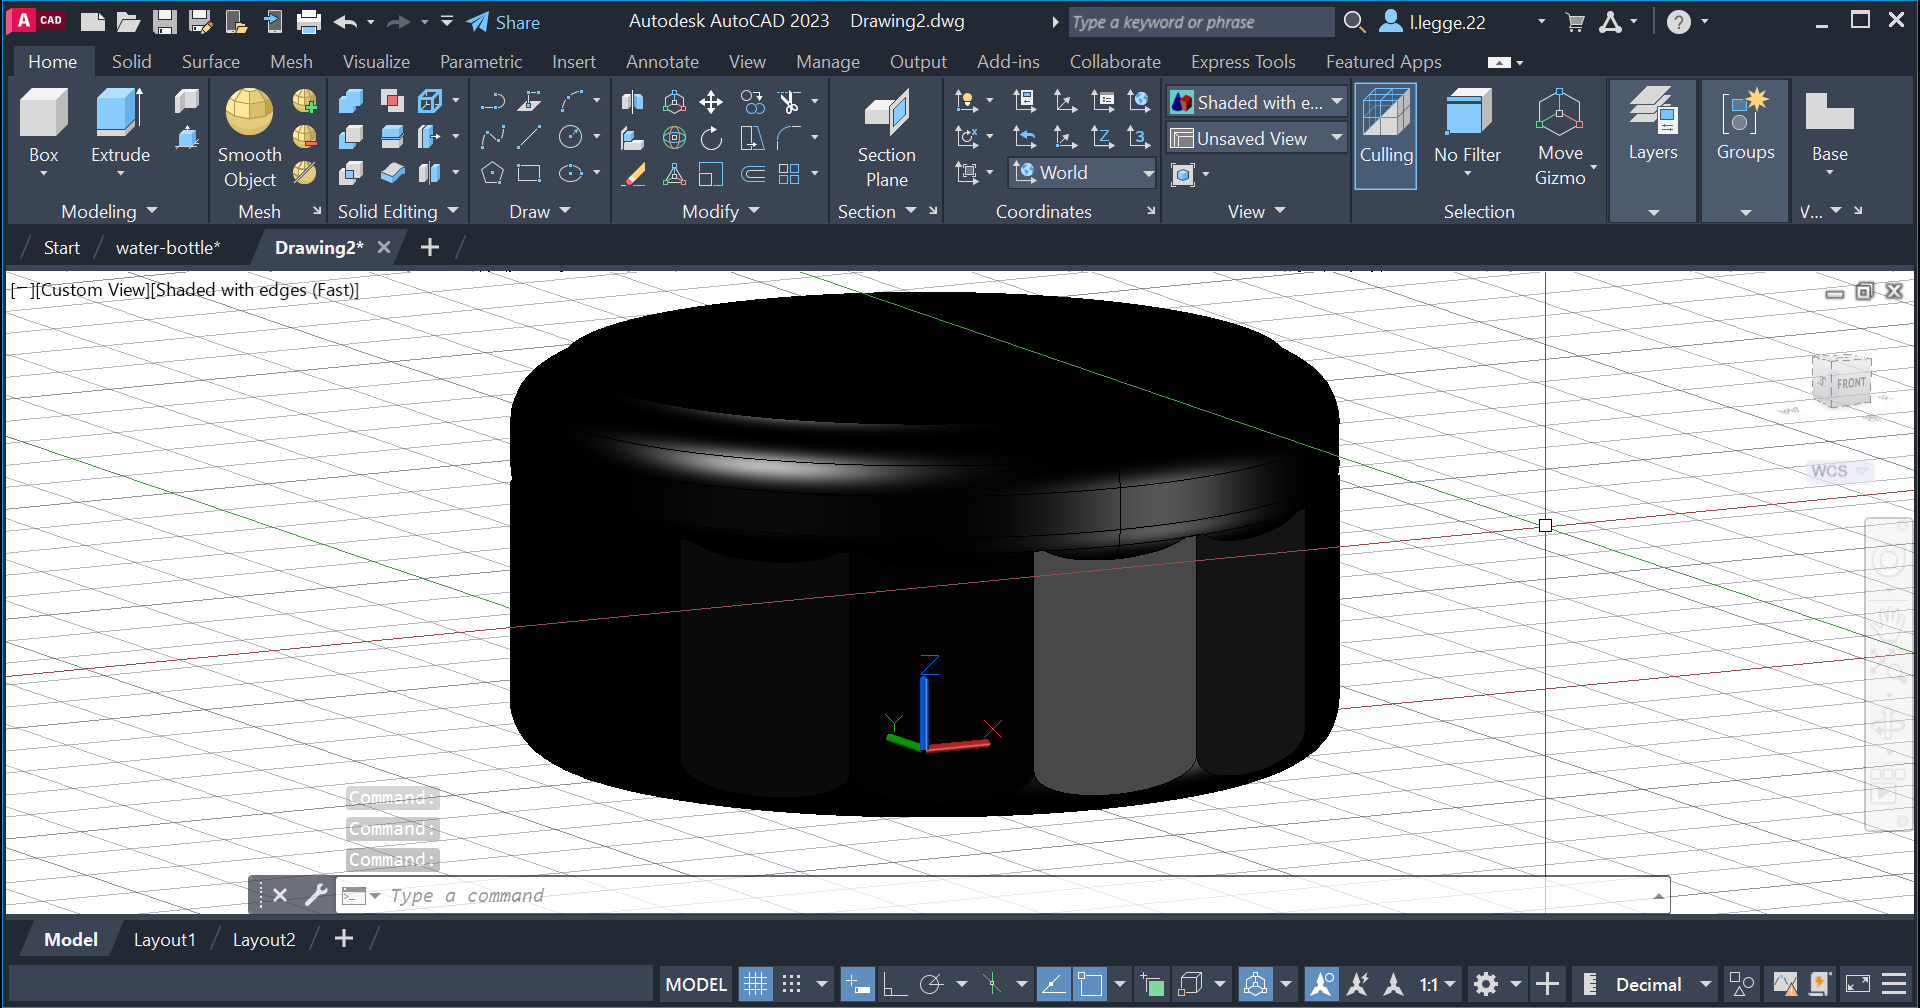1920x1008 pixels.
Task: Click the Undo arrow icon
Action: (346, 22)
